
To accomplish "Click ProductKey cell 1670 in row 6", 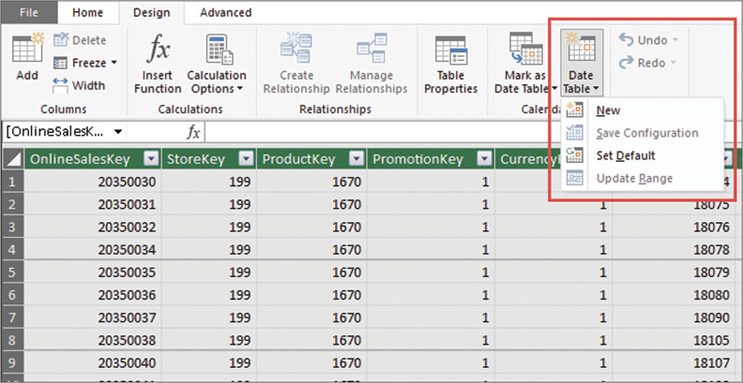I will click(311, 295).
